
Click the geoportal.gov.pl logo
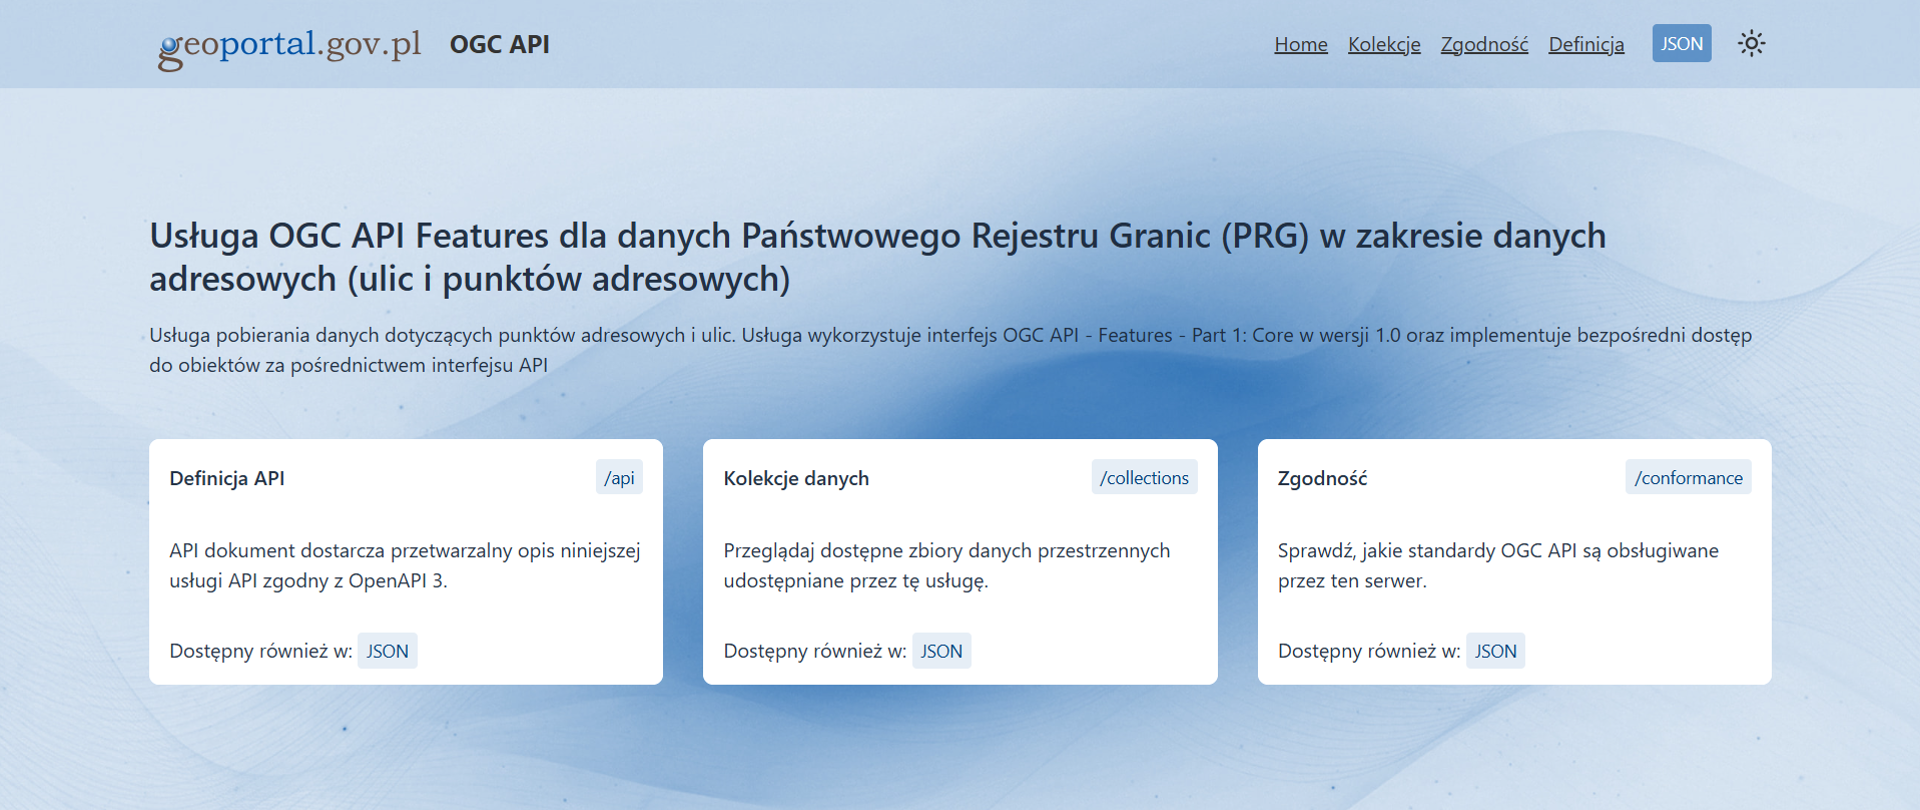[290, 47]
